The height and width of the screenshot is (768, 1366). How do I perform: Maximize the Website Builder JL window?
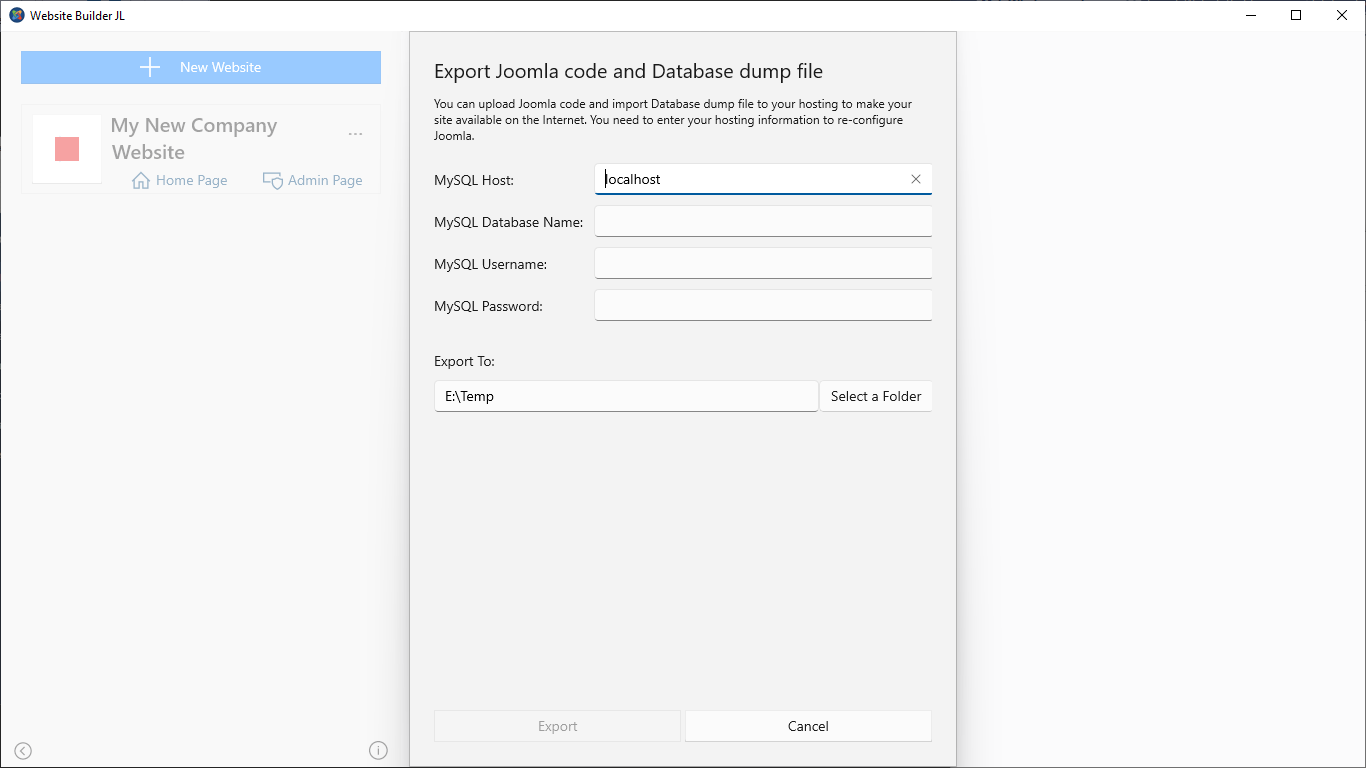1296,15
